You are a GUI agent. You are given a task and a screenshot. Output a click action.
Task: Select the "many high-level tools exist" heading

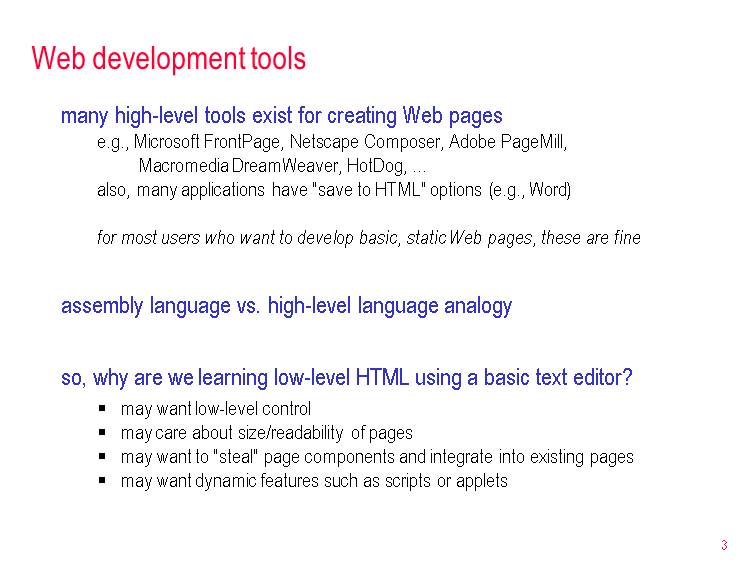point(281,116)
